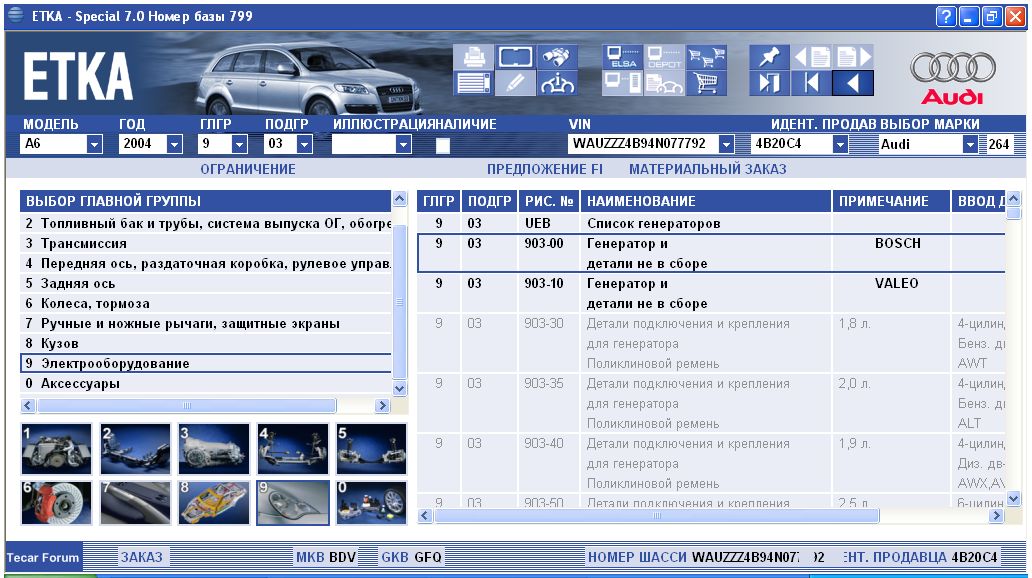
Task: Select the Список генераторов row
Action: 711,224
